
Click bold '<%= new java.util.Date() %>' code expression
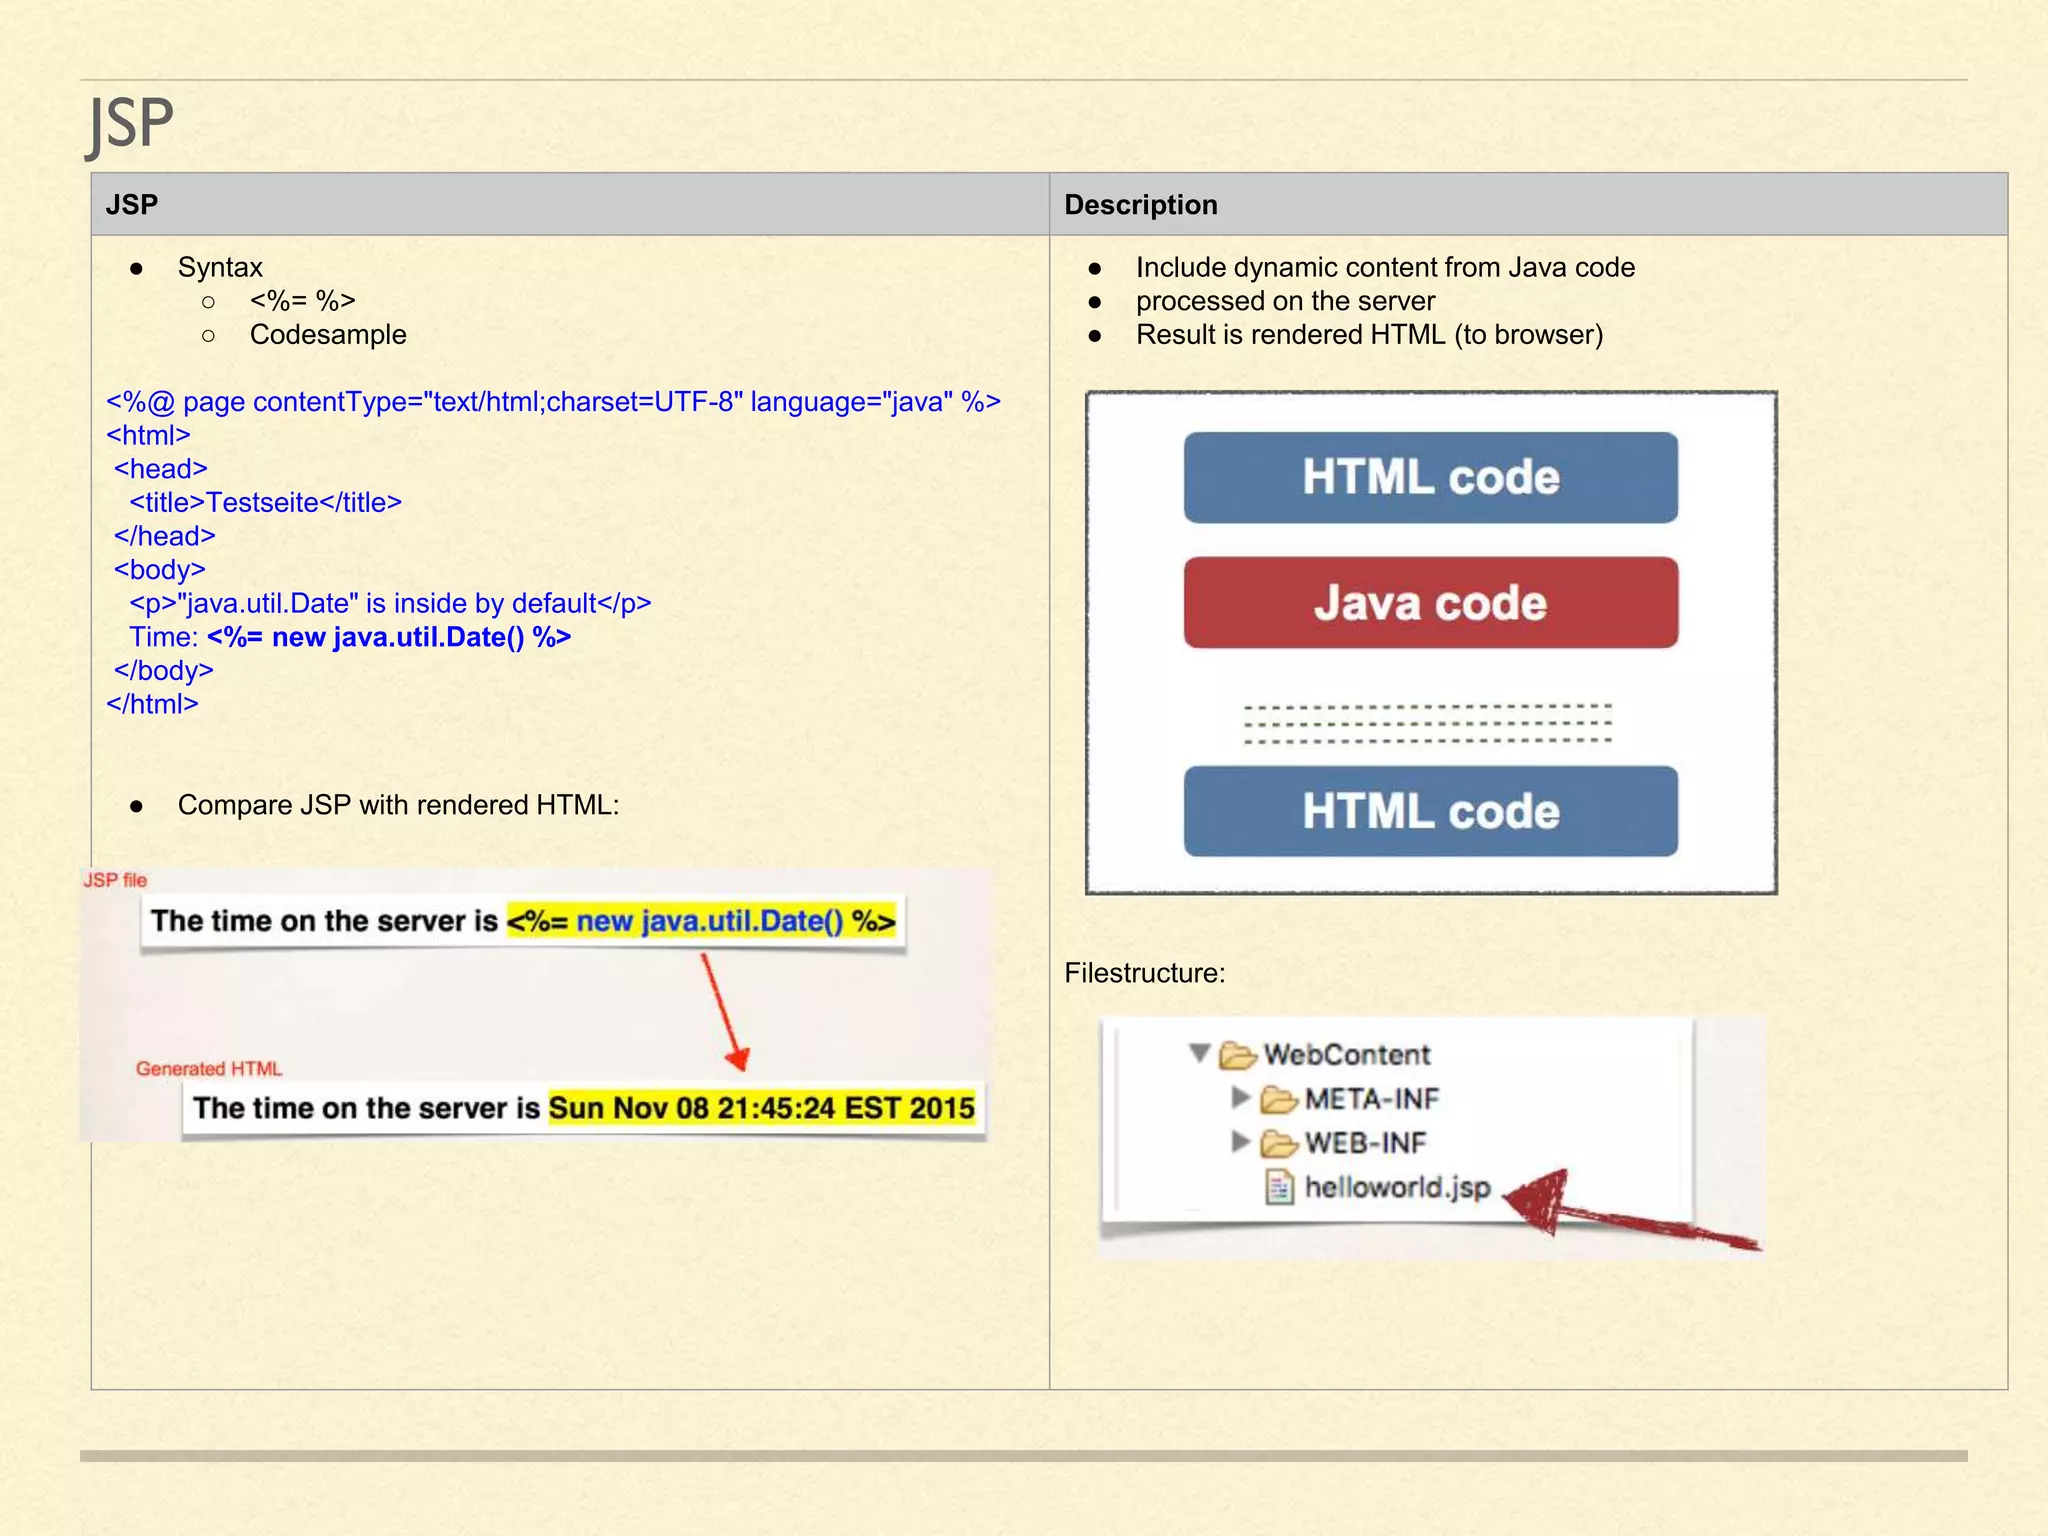(389, 637)
